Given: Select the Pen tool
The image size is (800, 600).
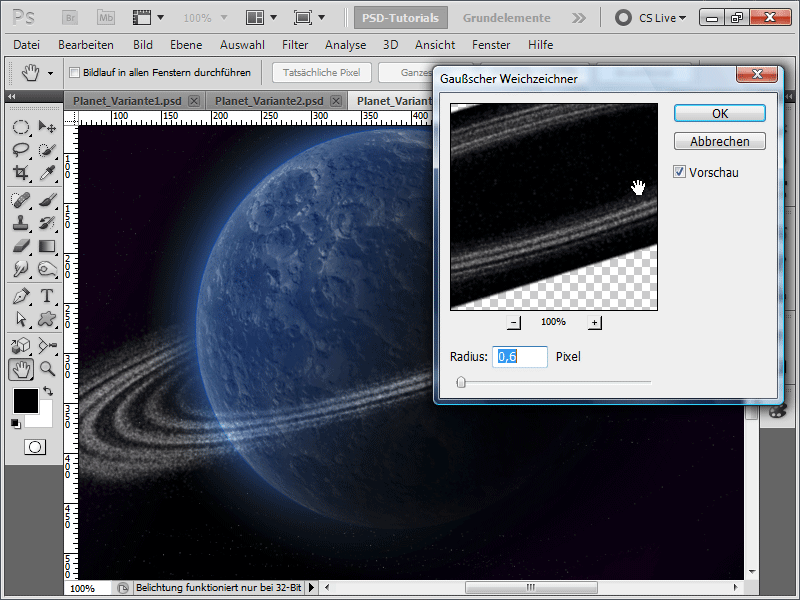Looking at the screenshot, I should tap(20, 296).
